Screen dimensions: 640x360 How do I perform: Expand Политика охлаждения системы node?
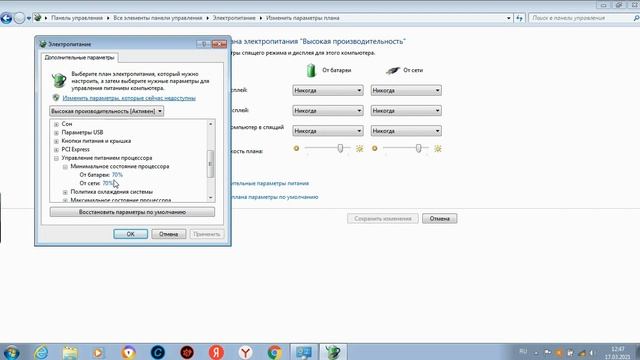coord(65,192)
